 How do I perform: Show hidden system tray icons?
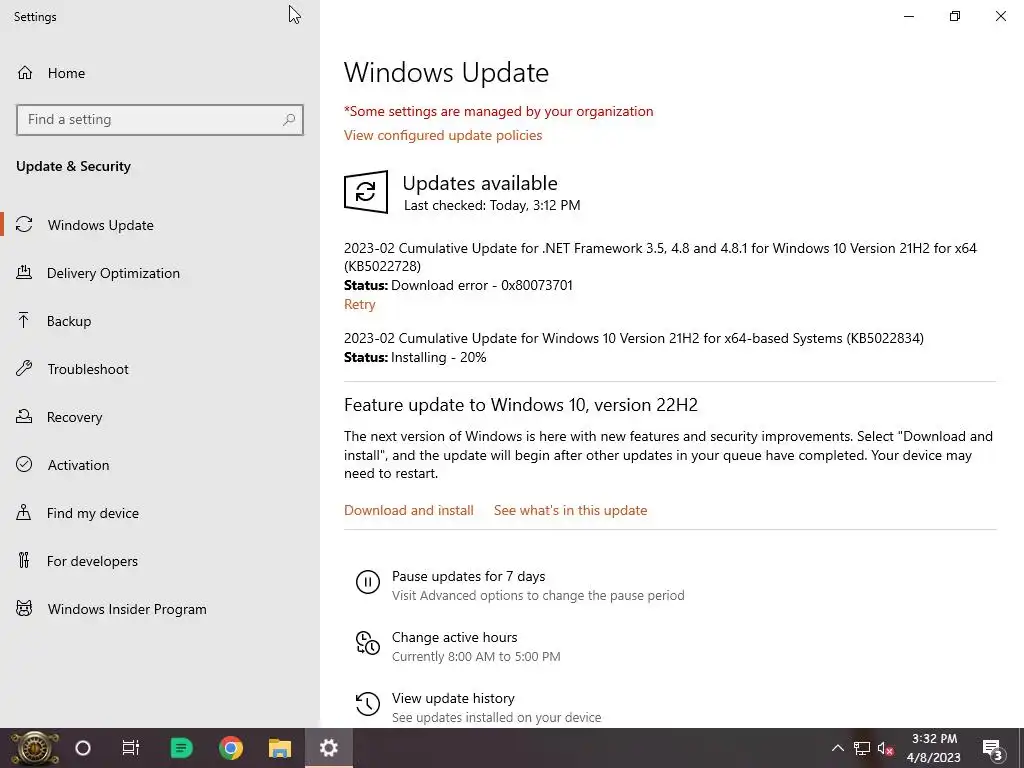coord(837,748)
